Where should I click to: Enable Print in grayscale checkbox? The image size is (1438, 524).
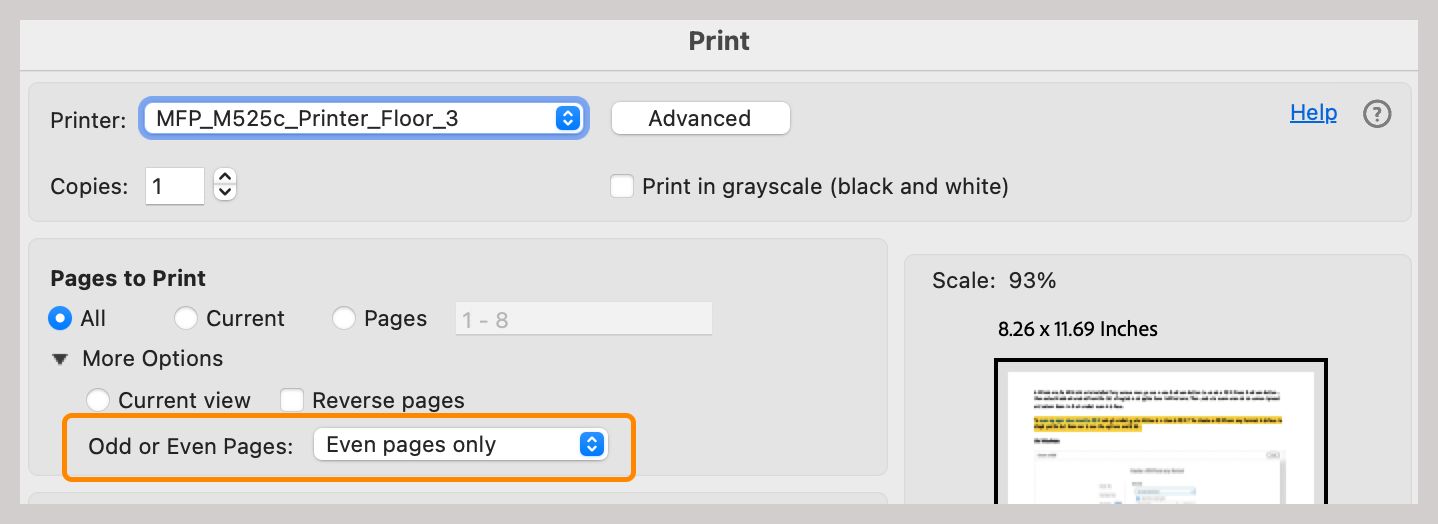coord(622,186)
